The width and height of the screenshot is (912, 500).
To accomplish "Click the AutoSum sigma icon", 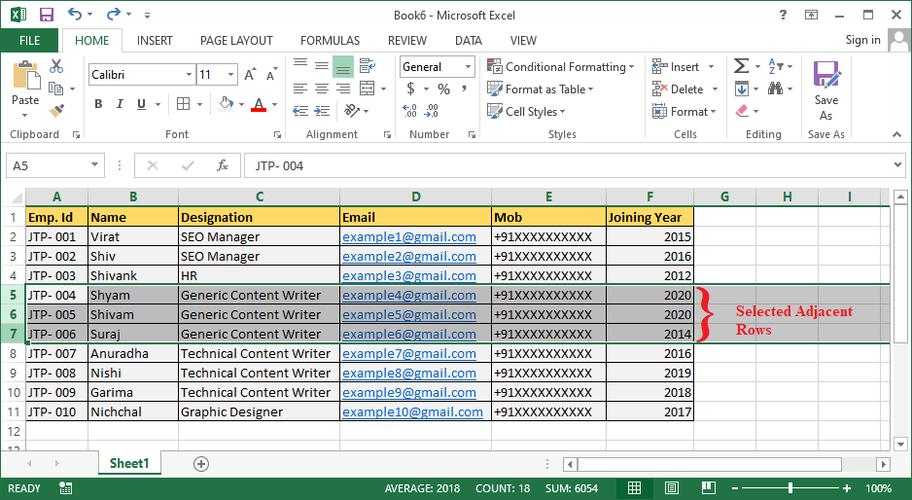I will click(x=741, y=66).
